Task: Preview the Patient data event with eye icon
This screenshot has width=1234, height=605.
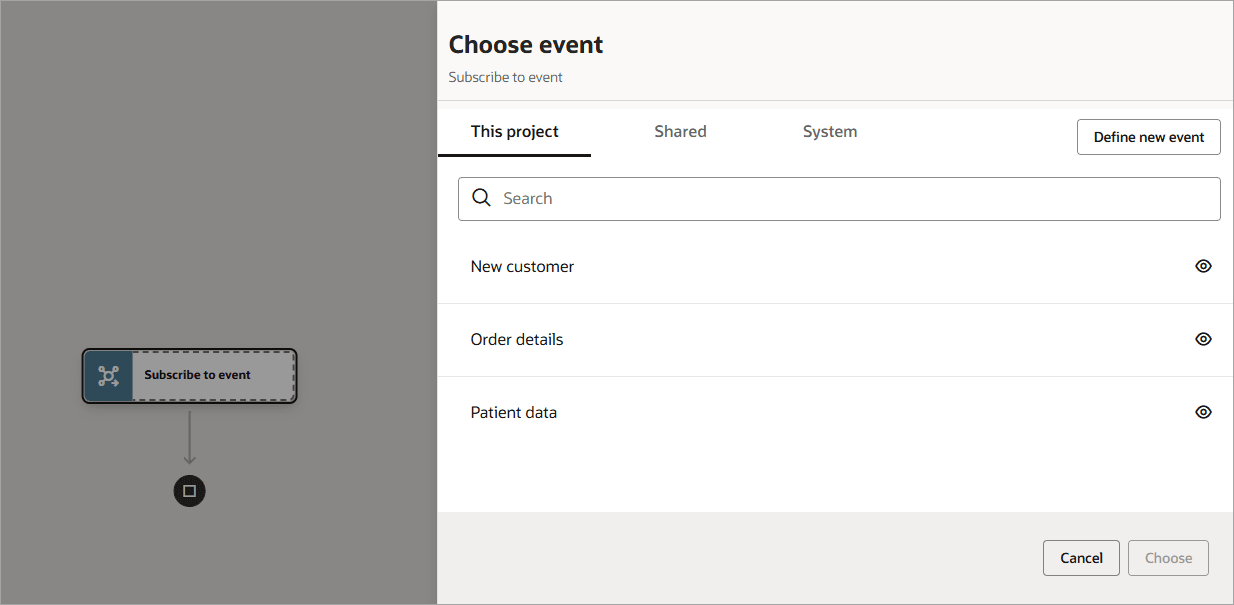Action: point(1203,412)
